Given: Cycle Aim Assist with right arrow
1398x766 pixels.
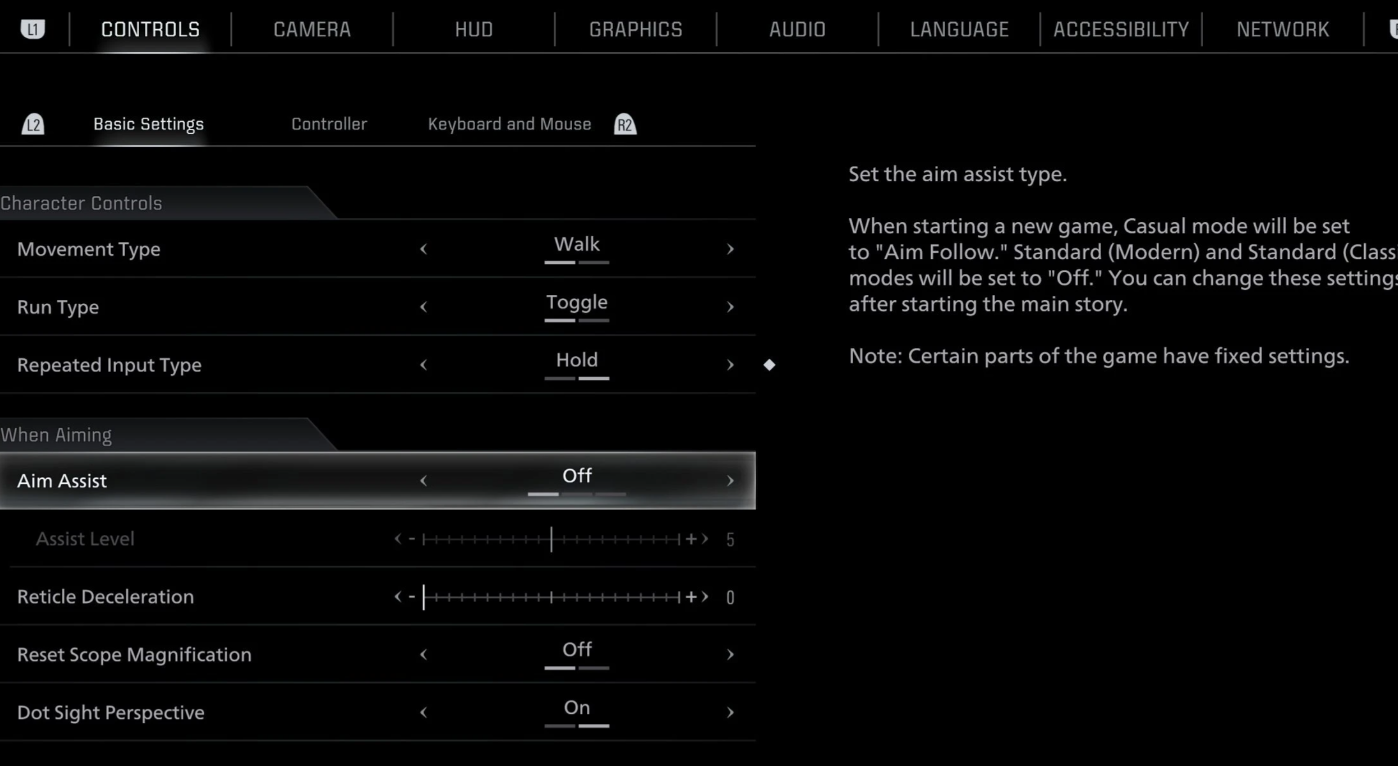Looking at the screenshot, I should 730,481.
